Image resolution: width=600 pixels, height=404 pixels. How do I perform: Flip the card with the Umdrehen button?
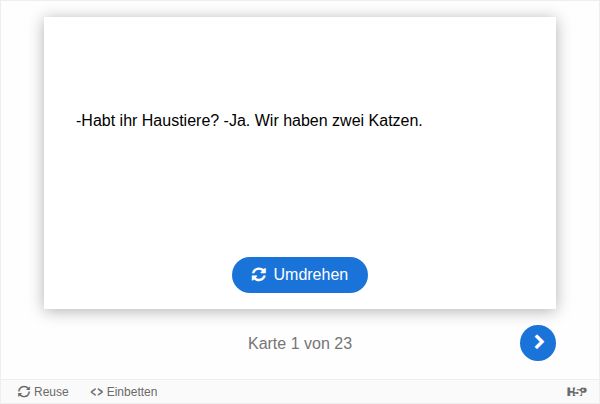[x=300, y=275]
